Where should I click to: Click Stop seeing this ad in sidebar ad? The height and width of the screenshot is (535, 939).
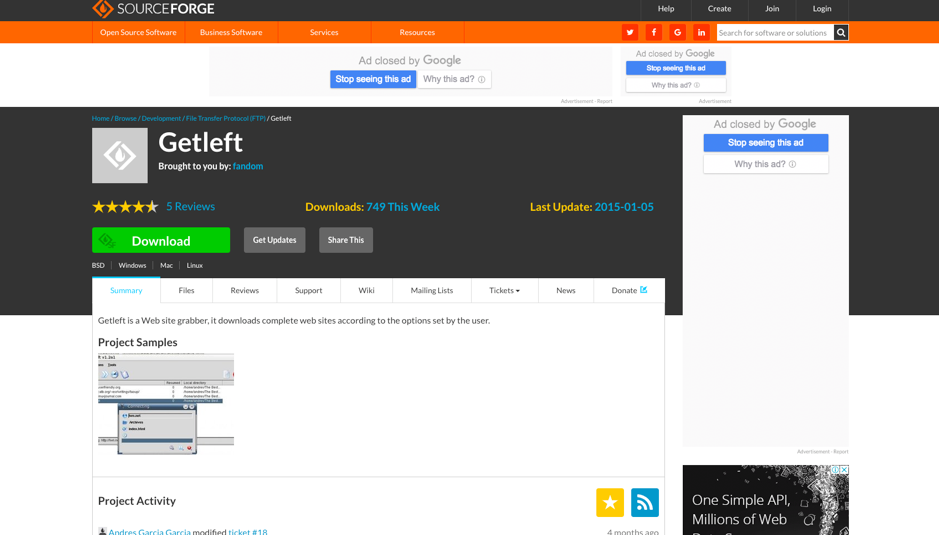click(x=765, y=143)
